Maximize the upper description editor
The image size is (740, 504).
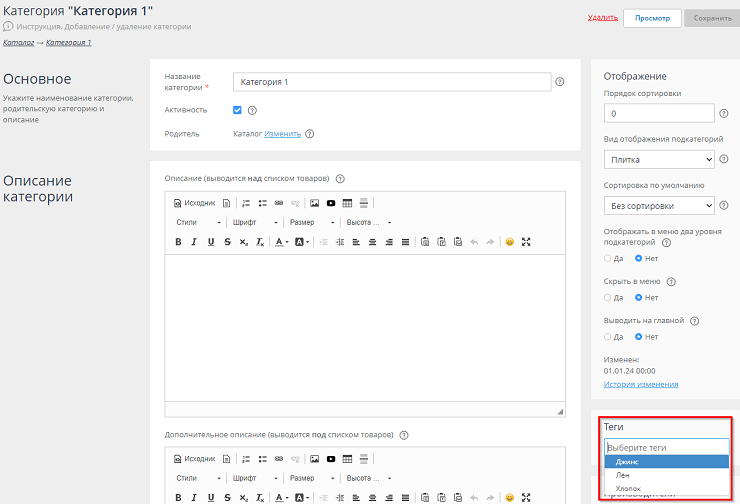point(526,242)
